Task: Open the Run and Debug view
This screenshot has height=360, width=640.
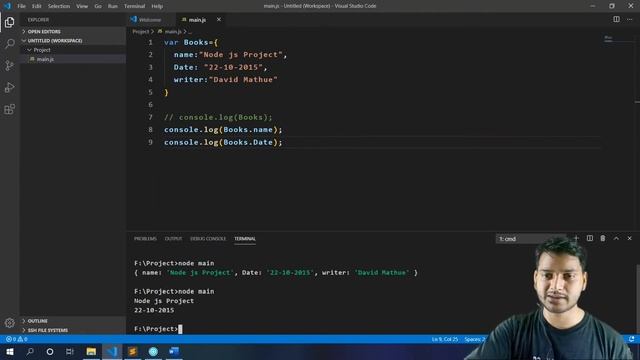Action: pos(9,87)
